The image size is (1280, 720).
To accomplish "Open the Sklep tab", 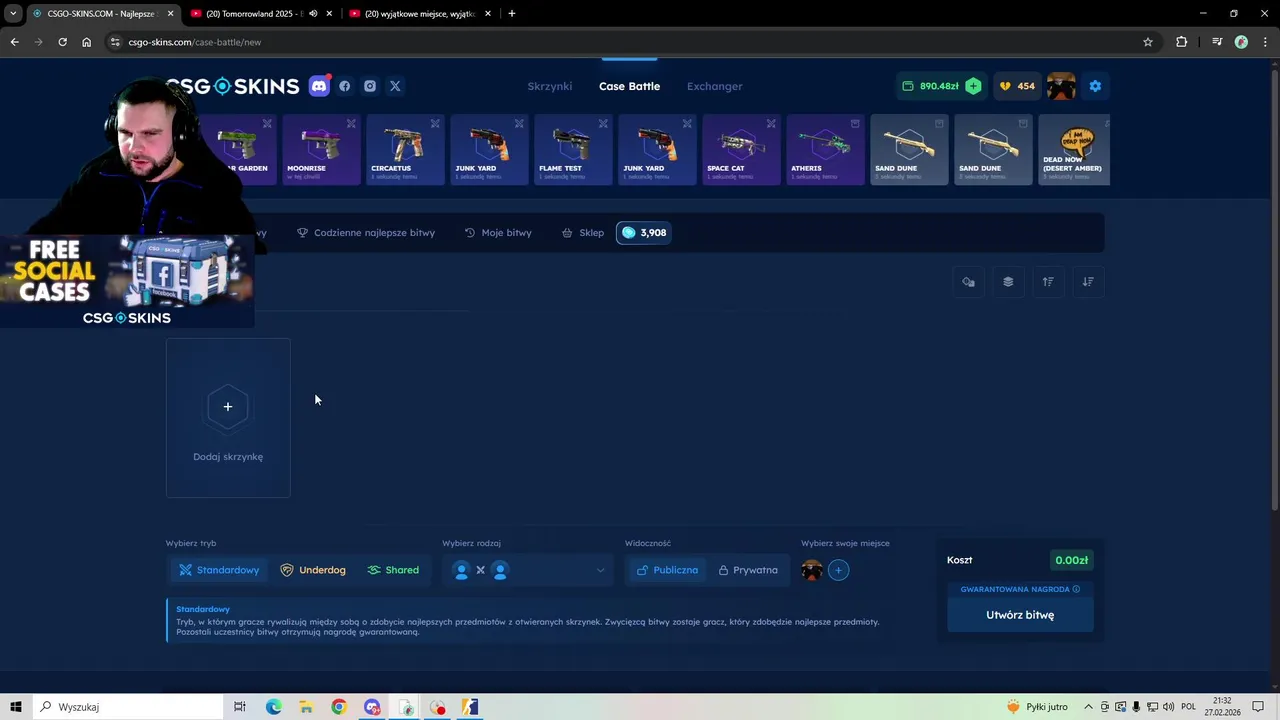I will [x=583, y=233].
